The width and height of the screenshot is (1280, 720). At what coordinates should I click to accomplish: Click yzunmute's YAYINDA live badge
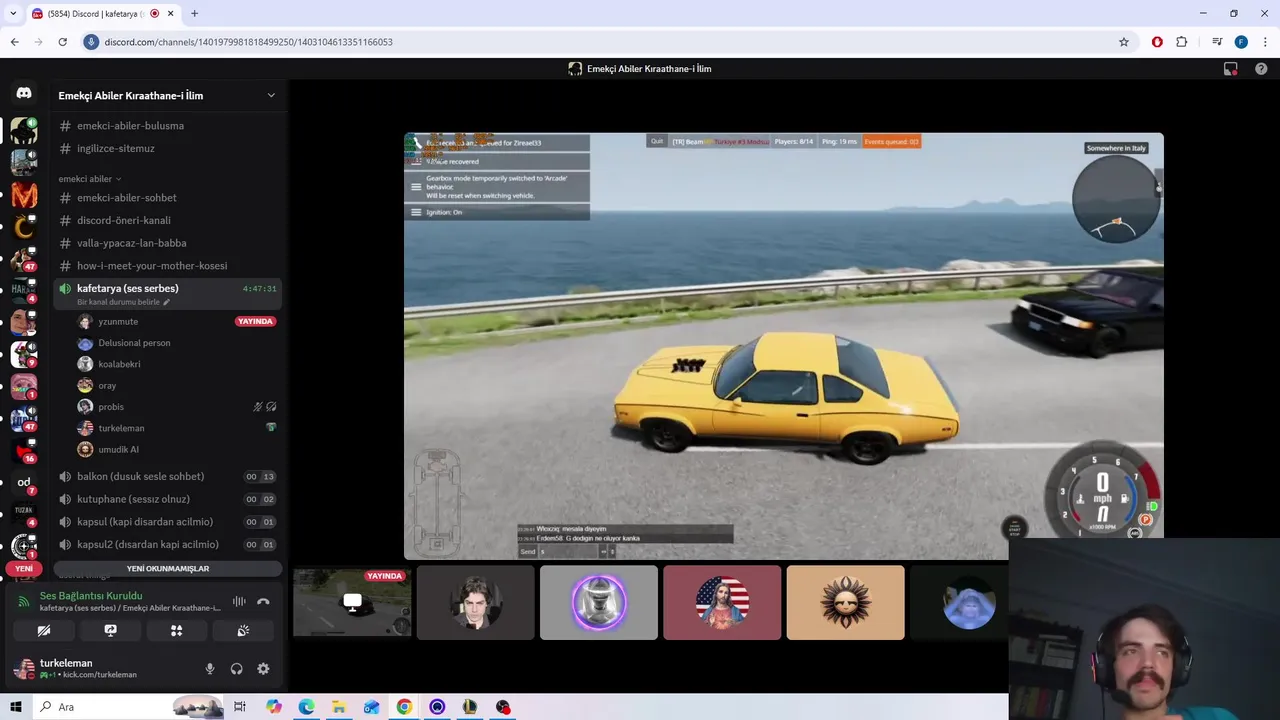pos(255,322)
